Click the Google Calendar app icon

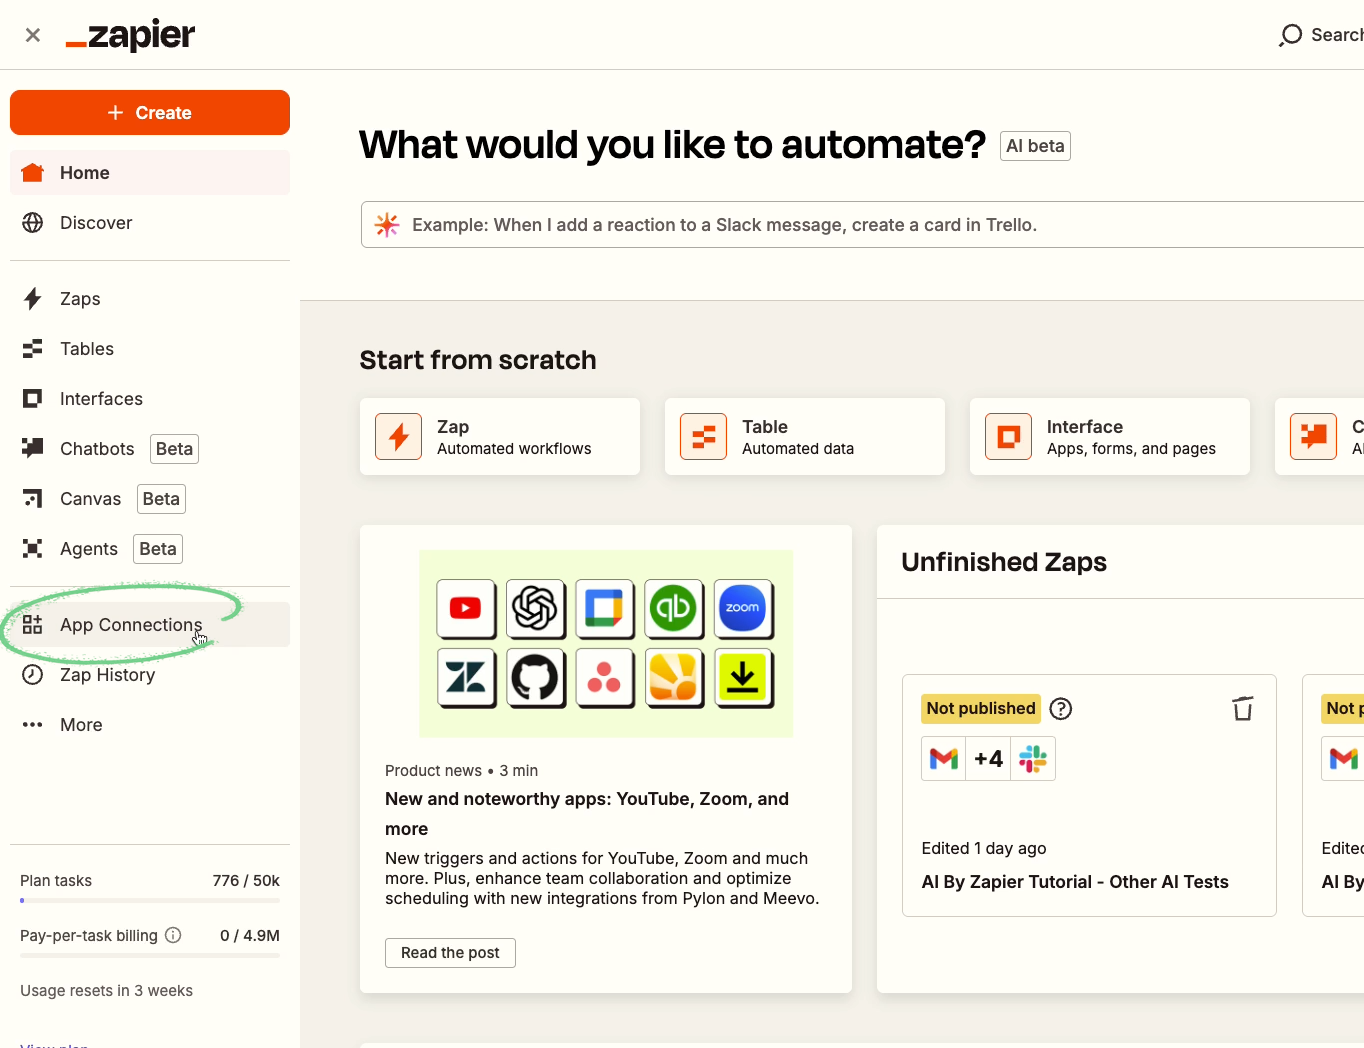click(604, 608)
